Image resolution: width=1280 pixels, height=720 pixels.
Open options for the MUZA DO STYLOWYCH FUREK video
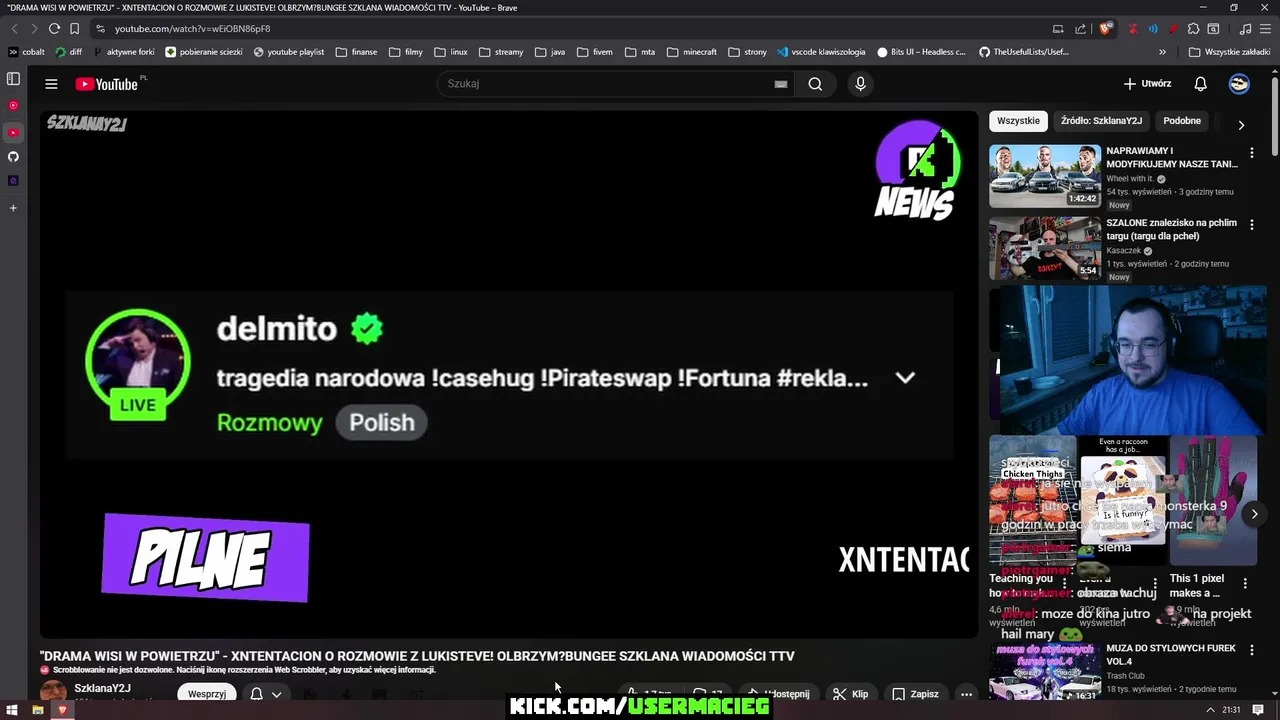click(x=1251, y=650)
